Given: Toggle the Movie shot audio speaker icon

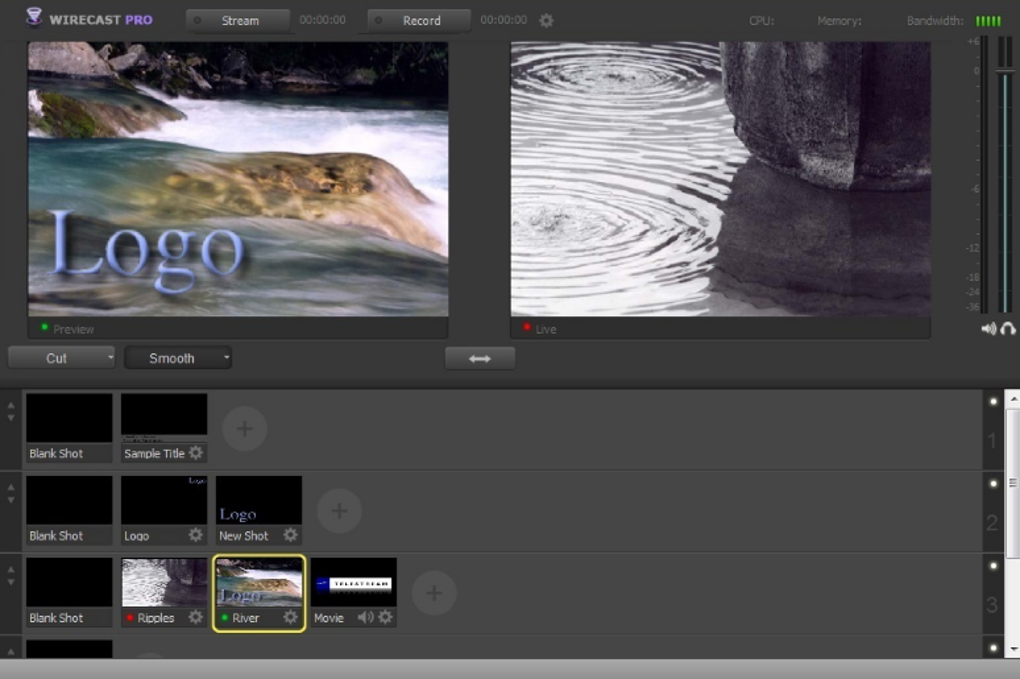Looking at the screenshot, I should tap(366, 617).
